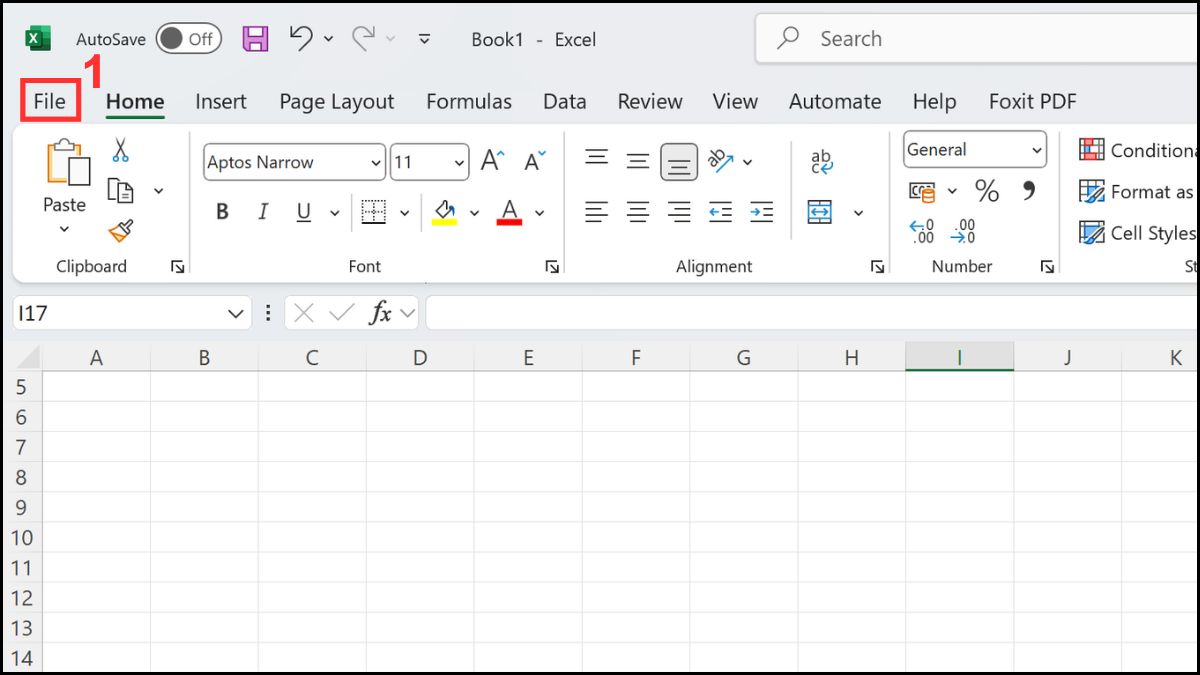Undo the last action

pyautogui.click(x=302, y=35)
